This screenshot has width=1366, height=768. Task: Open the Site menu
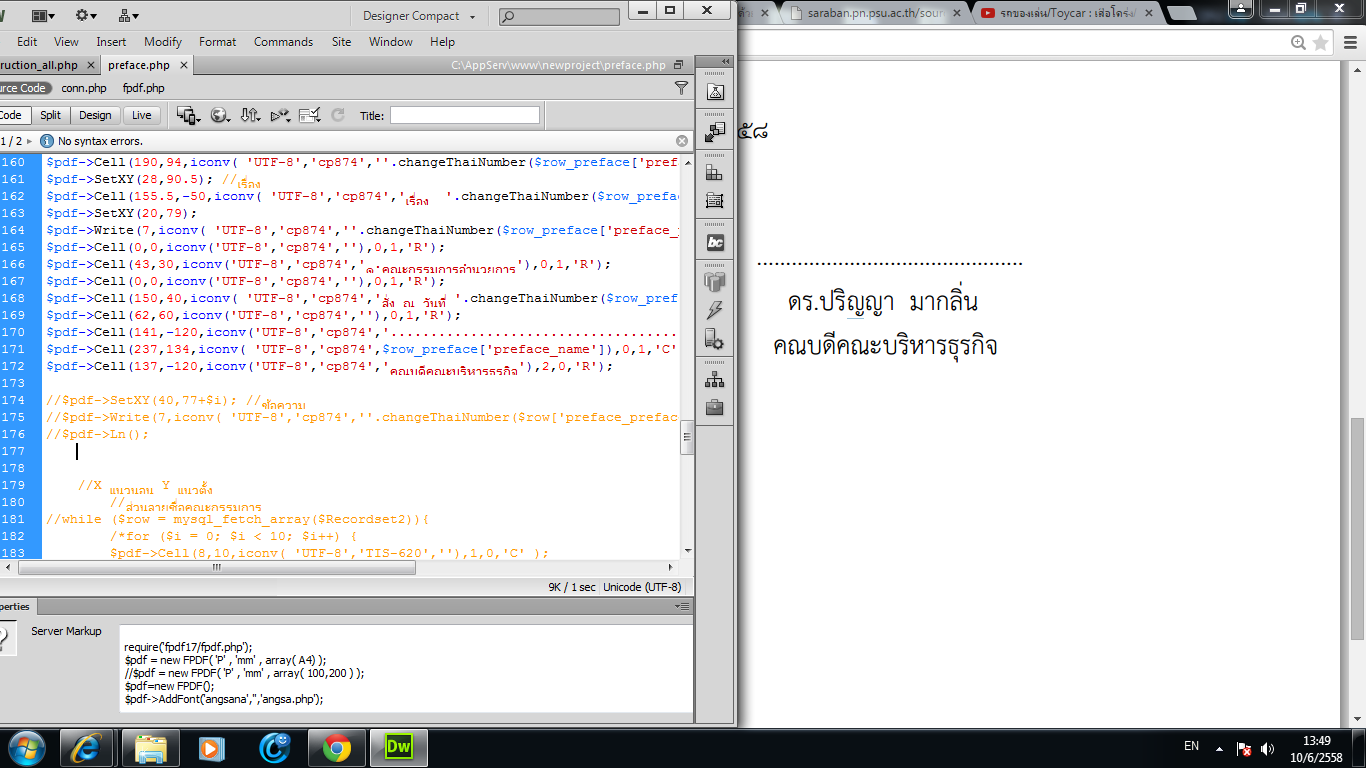342,42
